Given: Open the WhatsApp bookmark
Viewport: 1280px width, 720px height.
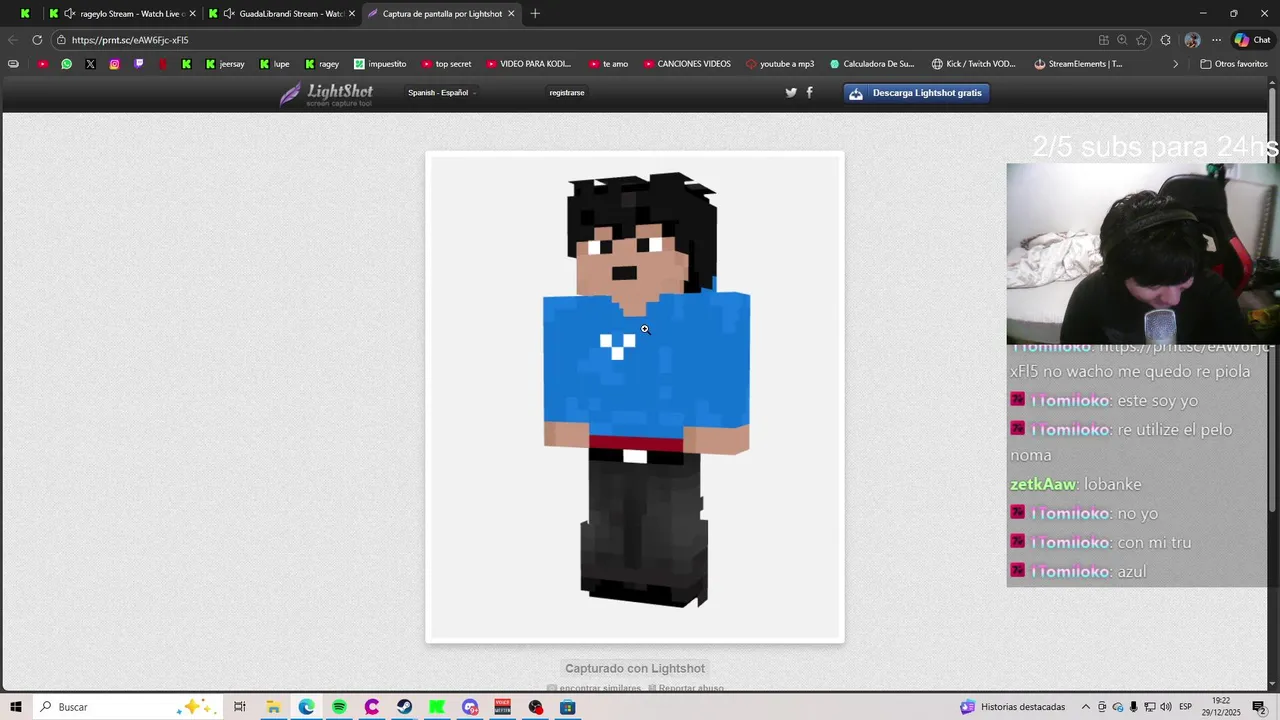Looking at the screenshot, I should pyautogui.click(x=66, y=64).
